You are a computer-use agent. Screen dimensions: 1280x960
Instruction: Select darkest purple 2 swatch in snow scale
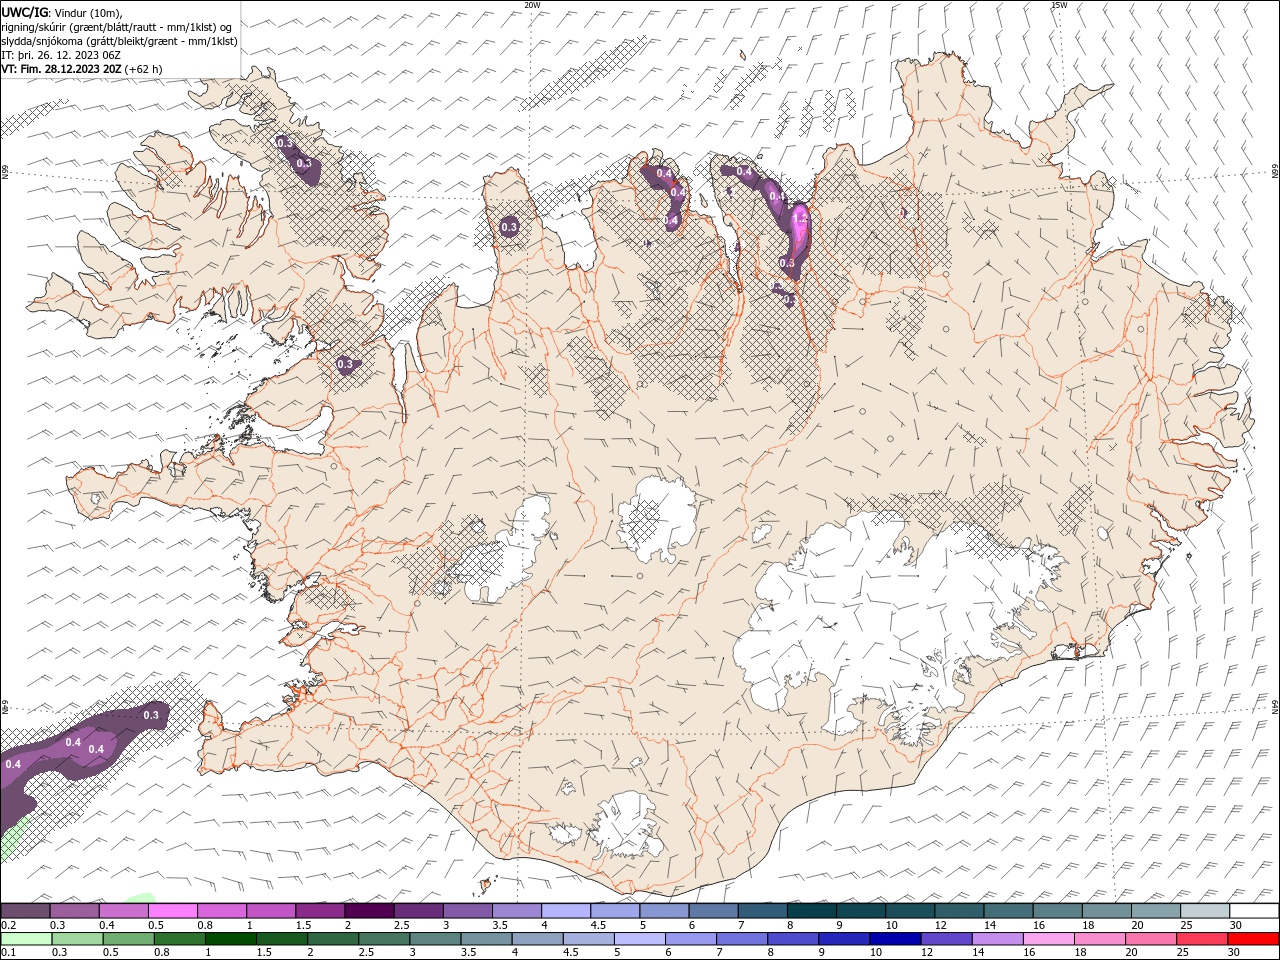(368, 911)
